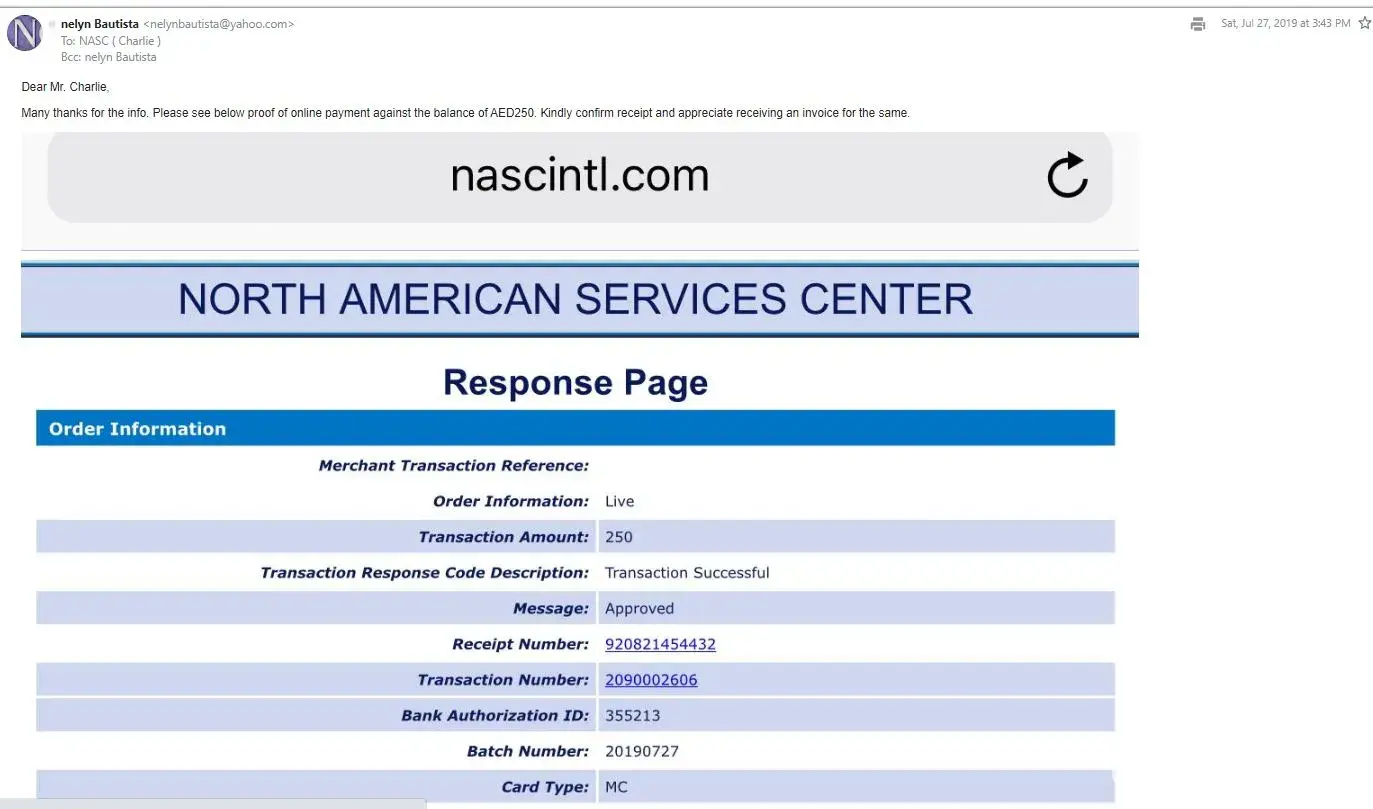Image resolution: width=1373 pixels, height=809 pixels.
Task: Click the sender avatar with letter N
Action: 25,33
